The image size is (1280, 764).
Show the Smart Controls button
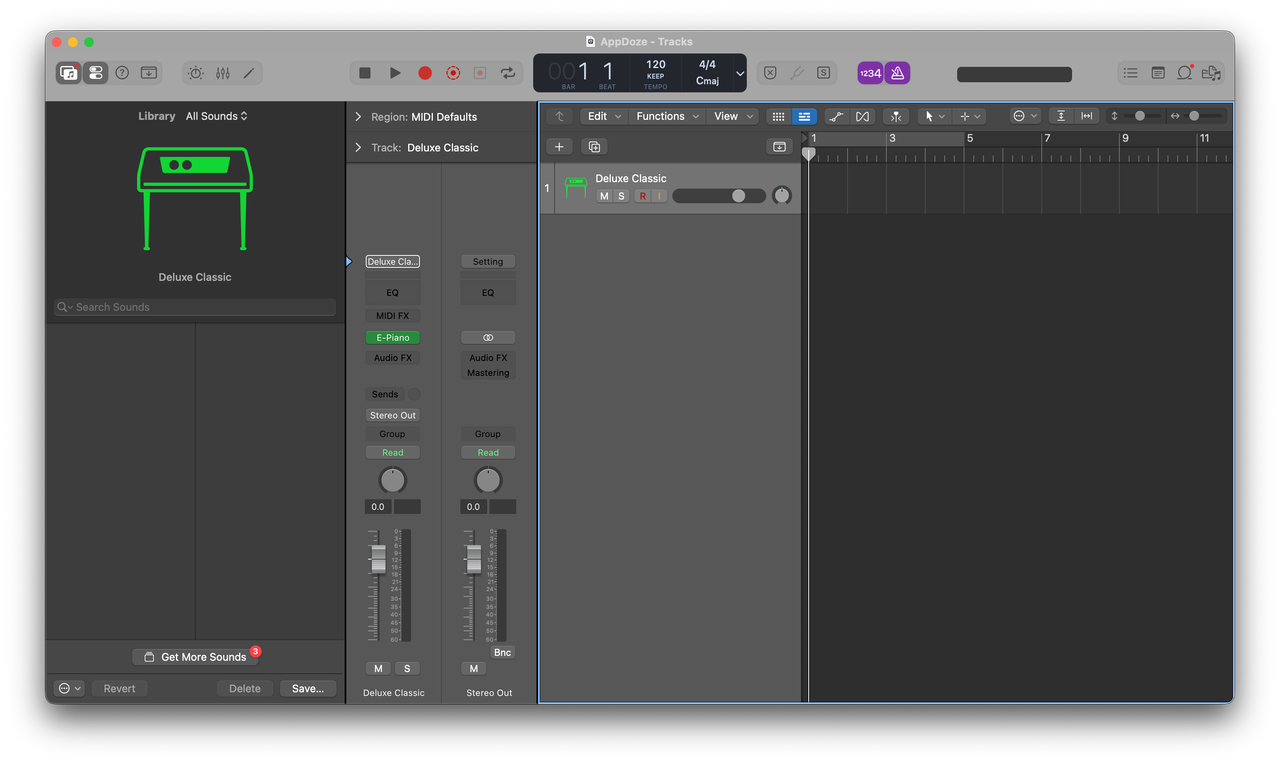tap(196, 73)
